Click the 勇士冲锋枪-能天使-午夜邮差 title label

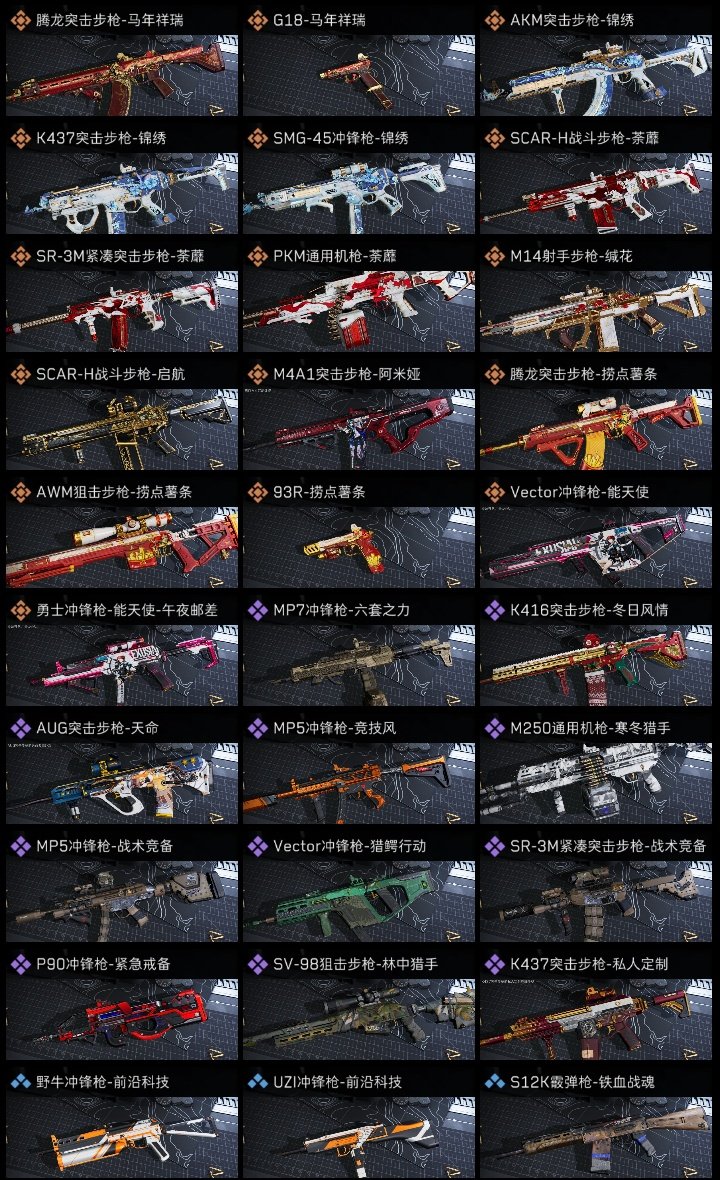point(126,610)
